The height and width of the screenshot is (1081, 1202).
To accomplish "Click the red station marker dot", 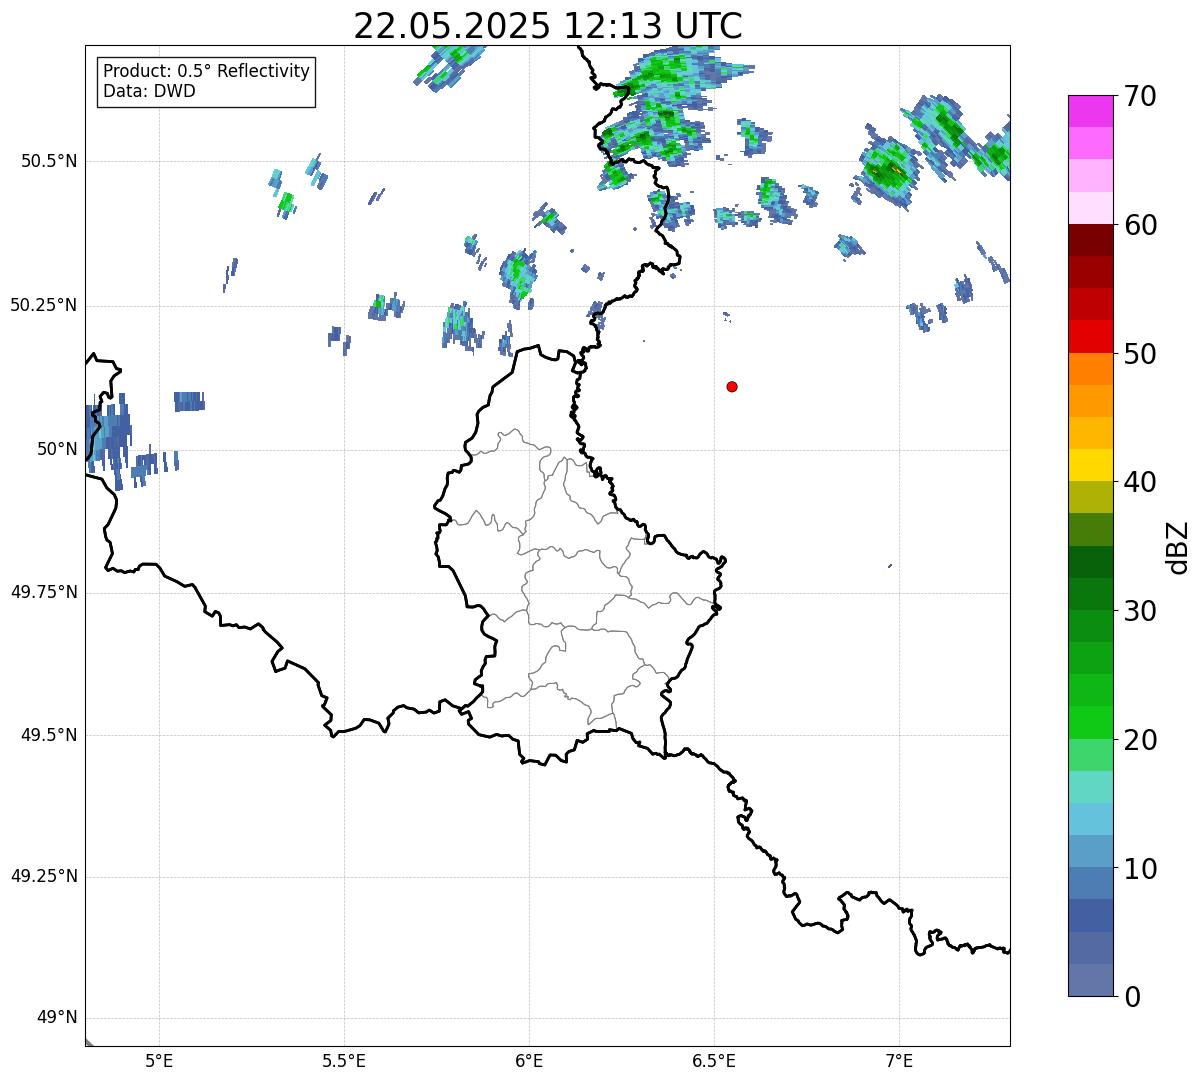I will [732, 386].
